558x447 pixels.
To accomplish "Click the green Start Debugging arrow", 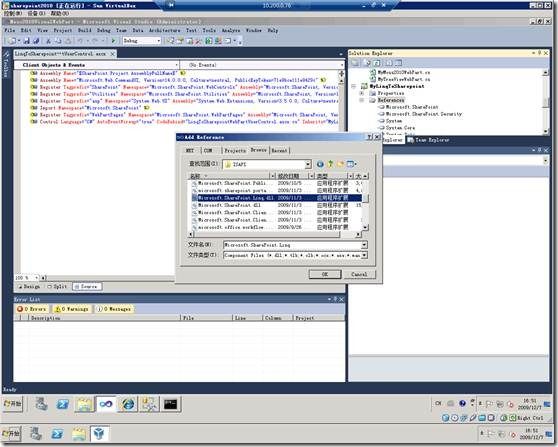I will [x=114, y=41].
